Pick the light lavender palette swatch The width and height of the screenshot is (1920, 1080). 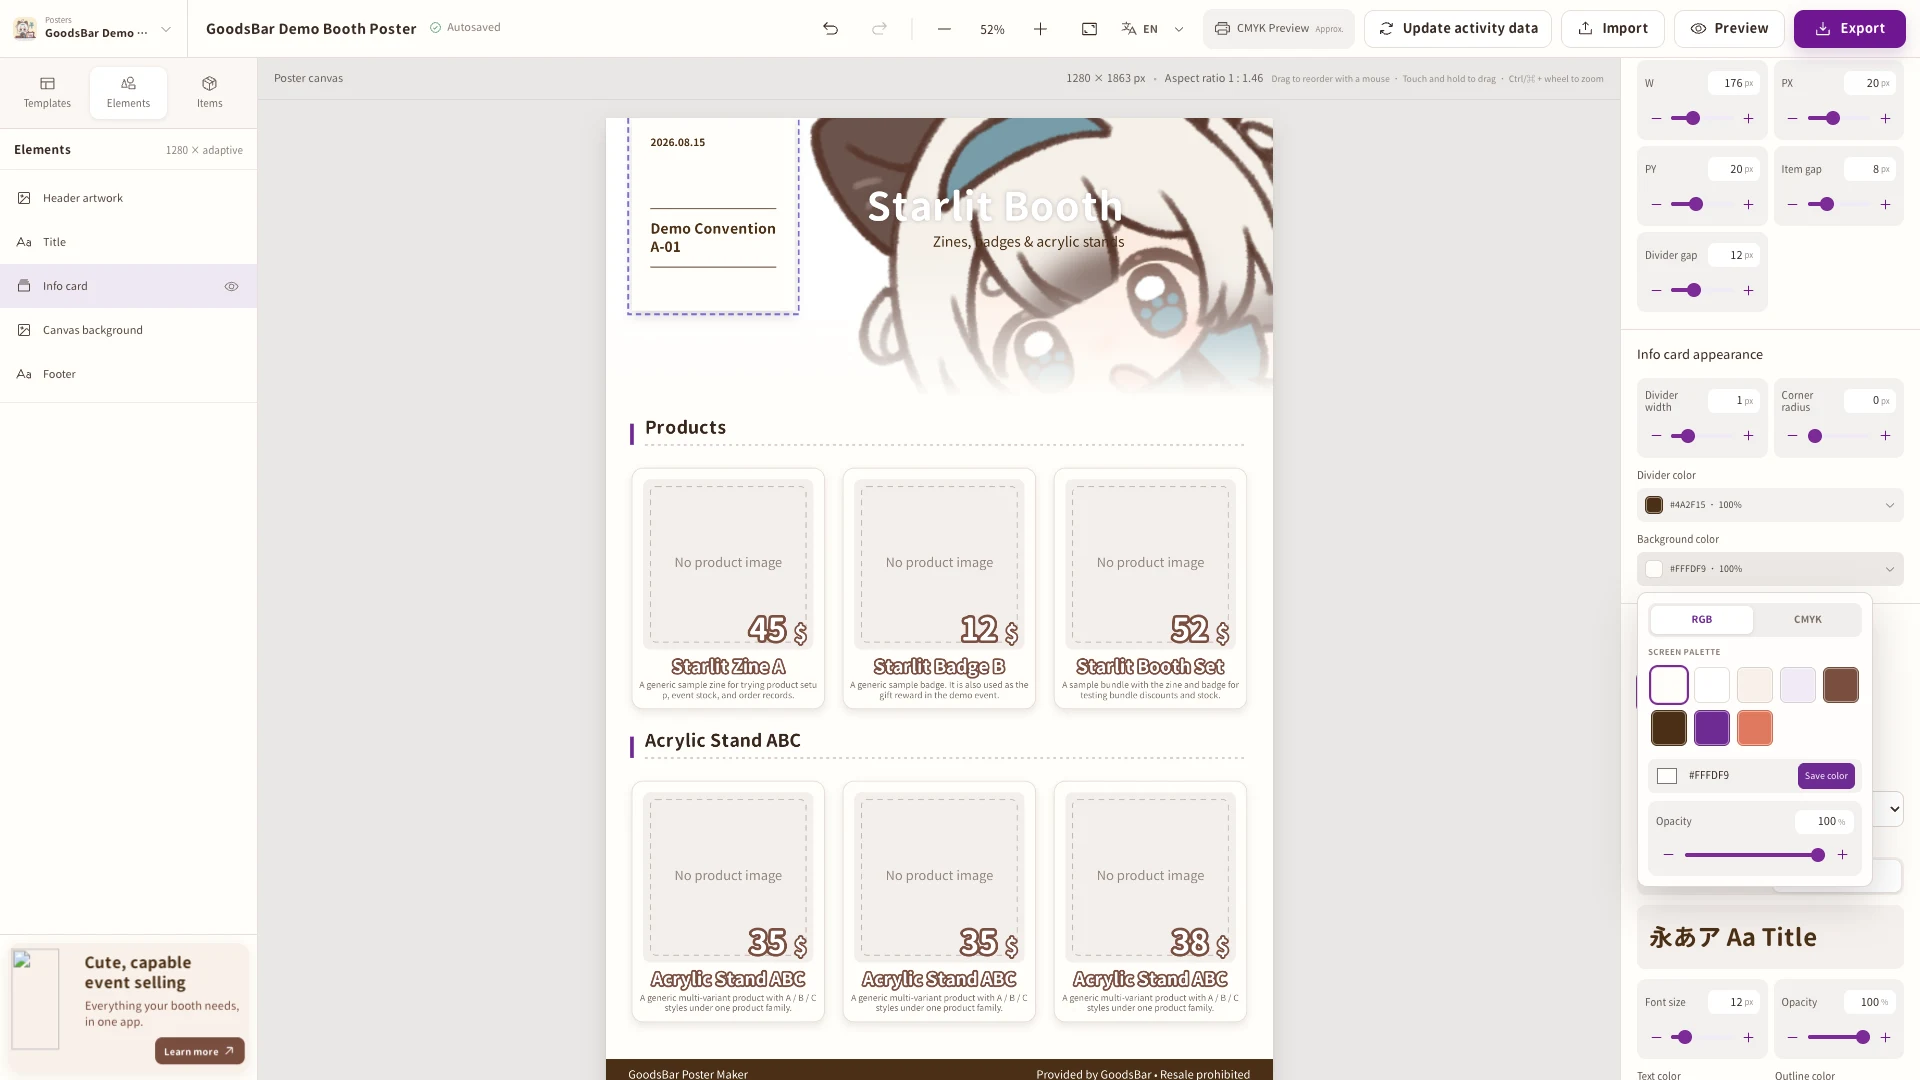click(x=1797, y=685)
